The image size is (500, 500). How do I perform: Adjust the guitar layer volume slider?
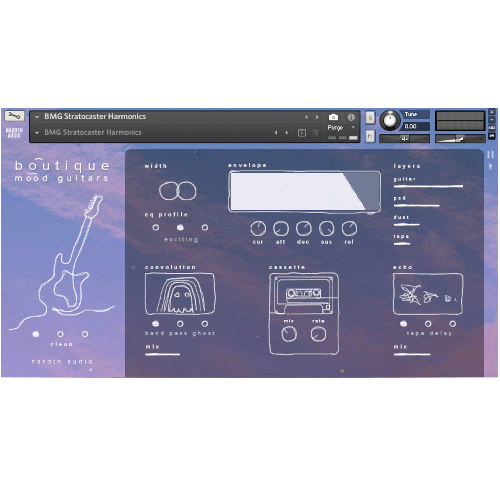coord(428,186)
